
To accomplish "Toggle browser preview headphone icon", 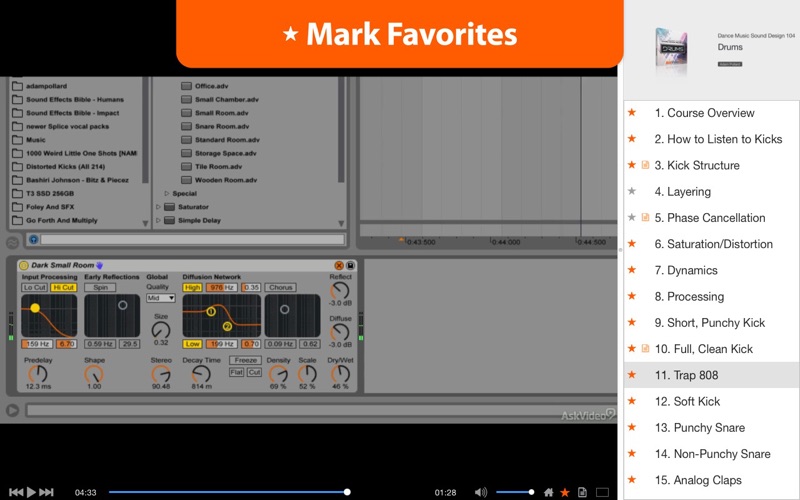I will (x=33, y=239).
